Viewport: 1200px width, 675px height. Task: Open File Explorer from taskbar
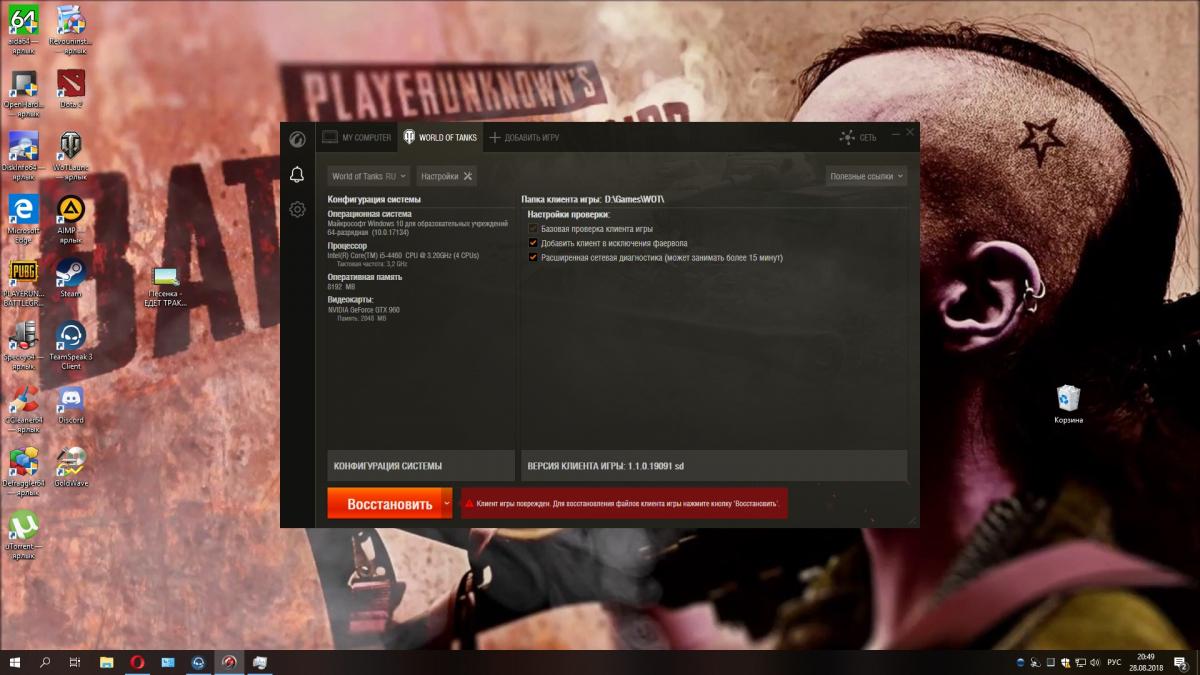[106, 662]
